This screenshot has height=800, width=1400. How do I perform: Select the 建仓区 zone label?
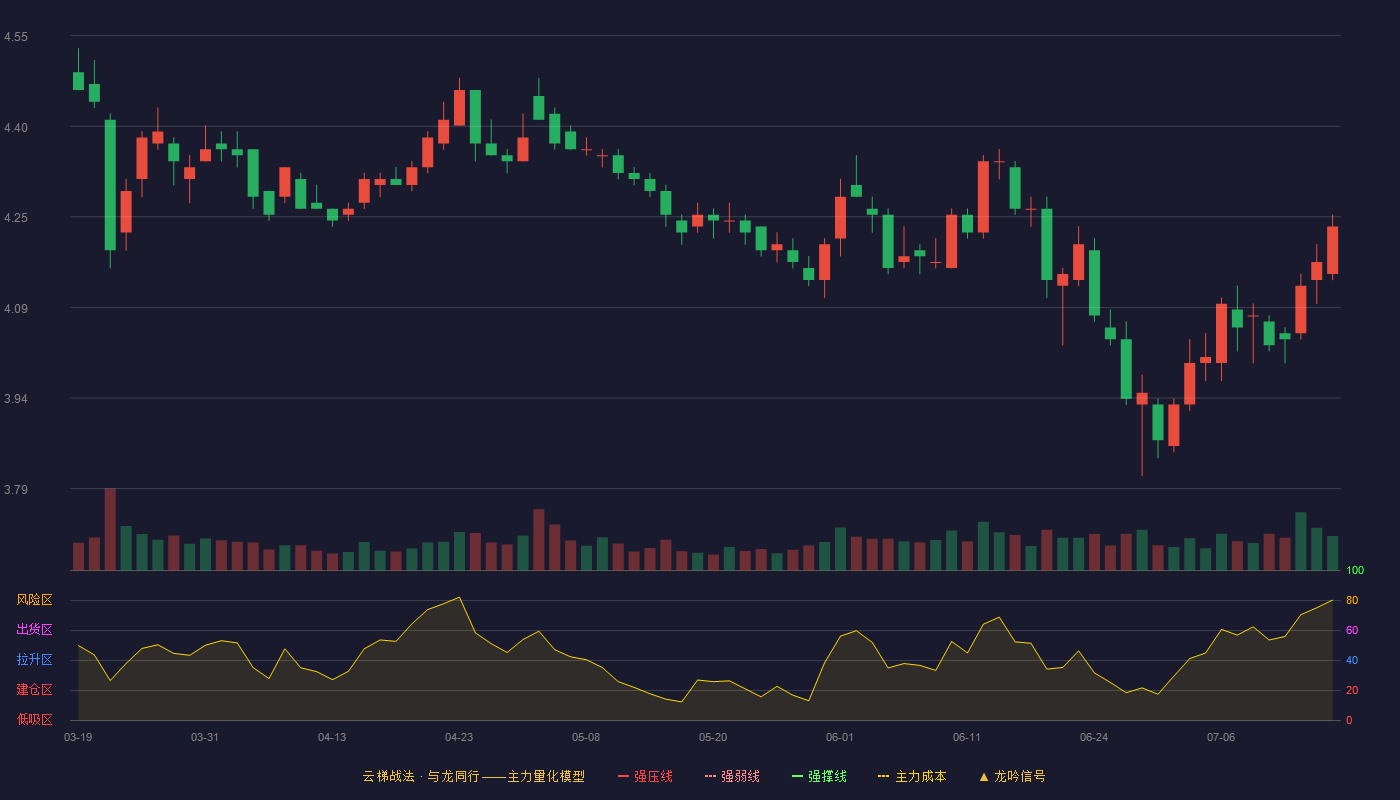pyautogui.click(x=34, y=690)
